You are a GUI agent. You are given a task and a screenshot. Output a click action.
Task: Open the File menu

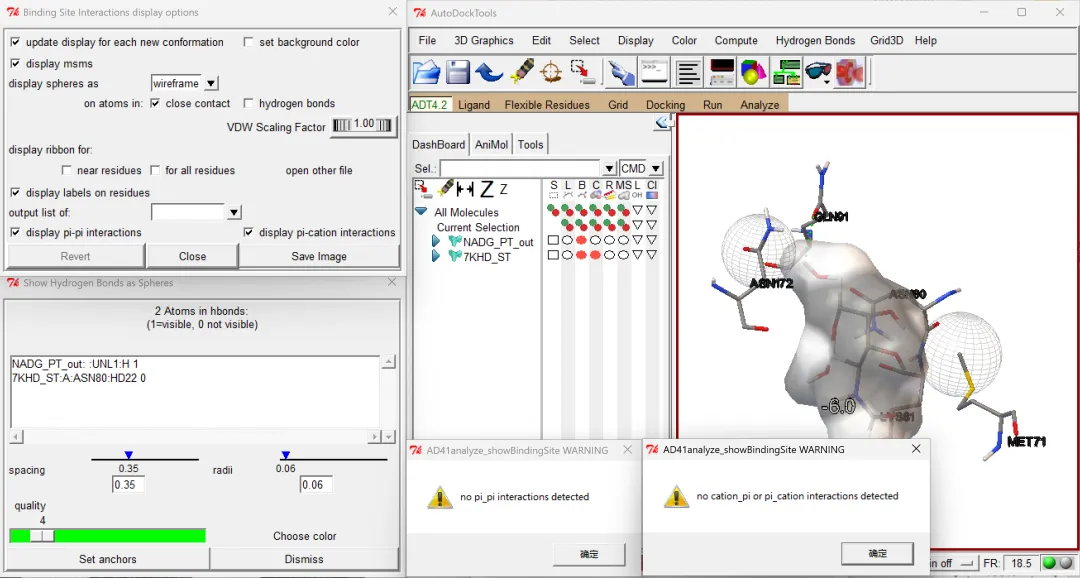[427, 41]
